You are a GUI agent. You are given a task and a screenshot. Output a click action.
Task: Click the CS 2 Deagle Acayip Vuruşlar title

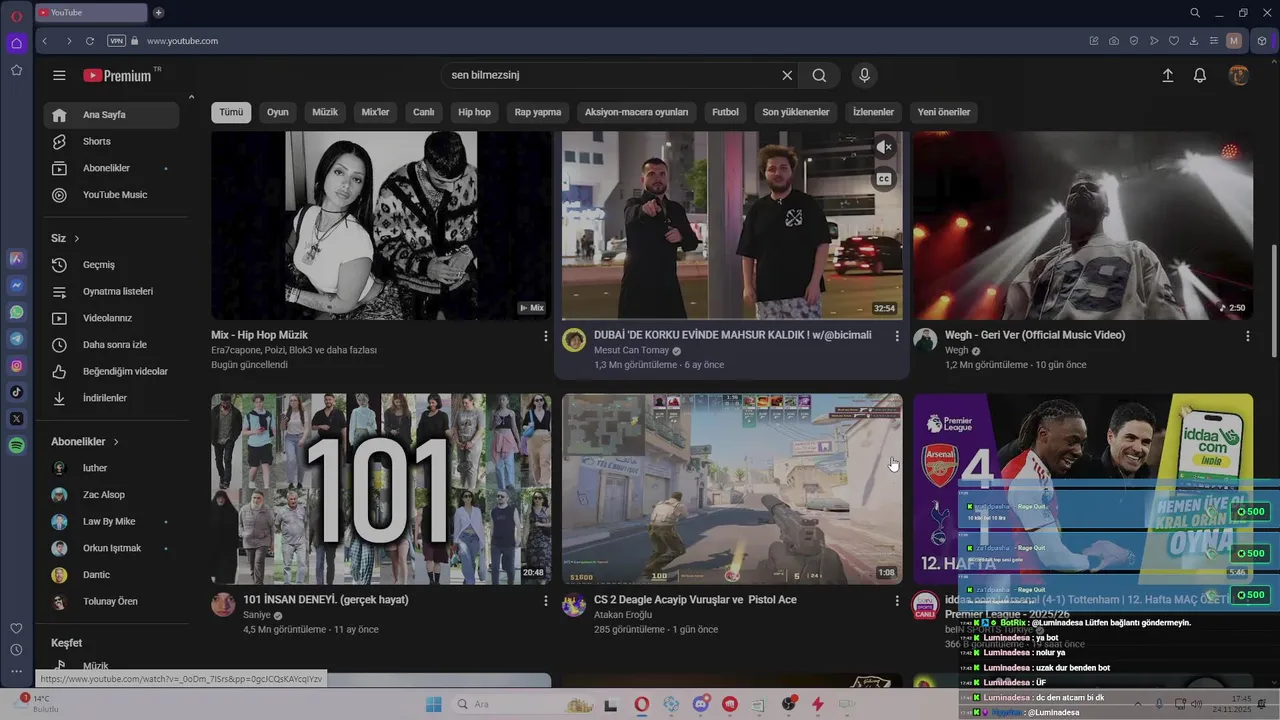tap(695, 600)
